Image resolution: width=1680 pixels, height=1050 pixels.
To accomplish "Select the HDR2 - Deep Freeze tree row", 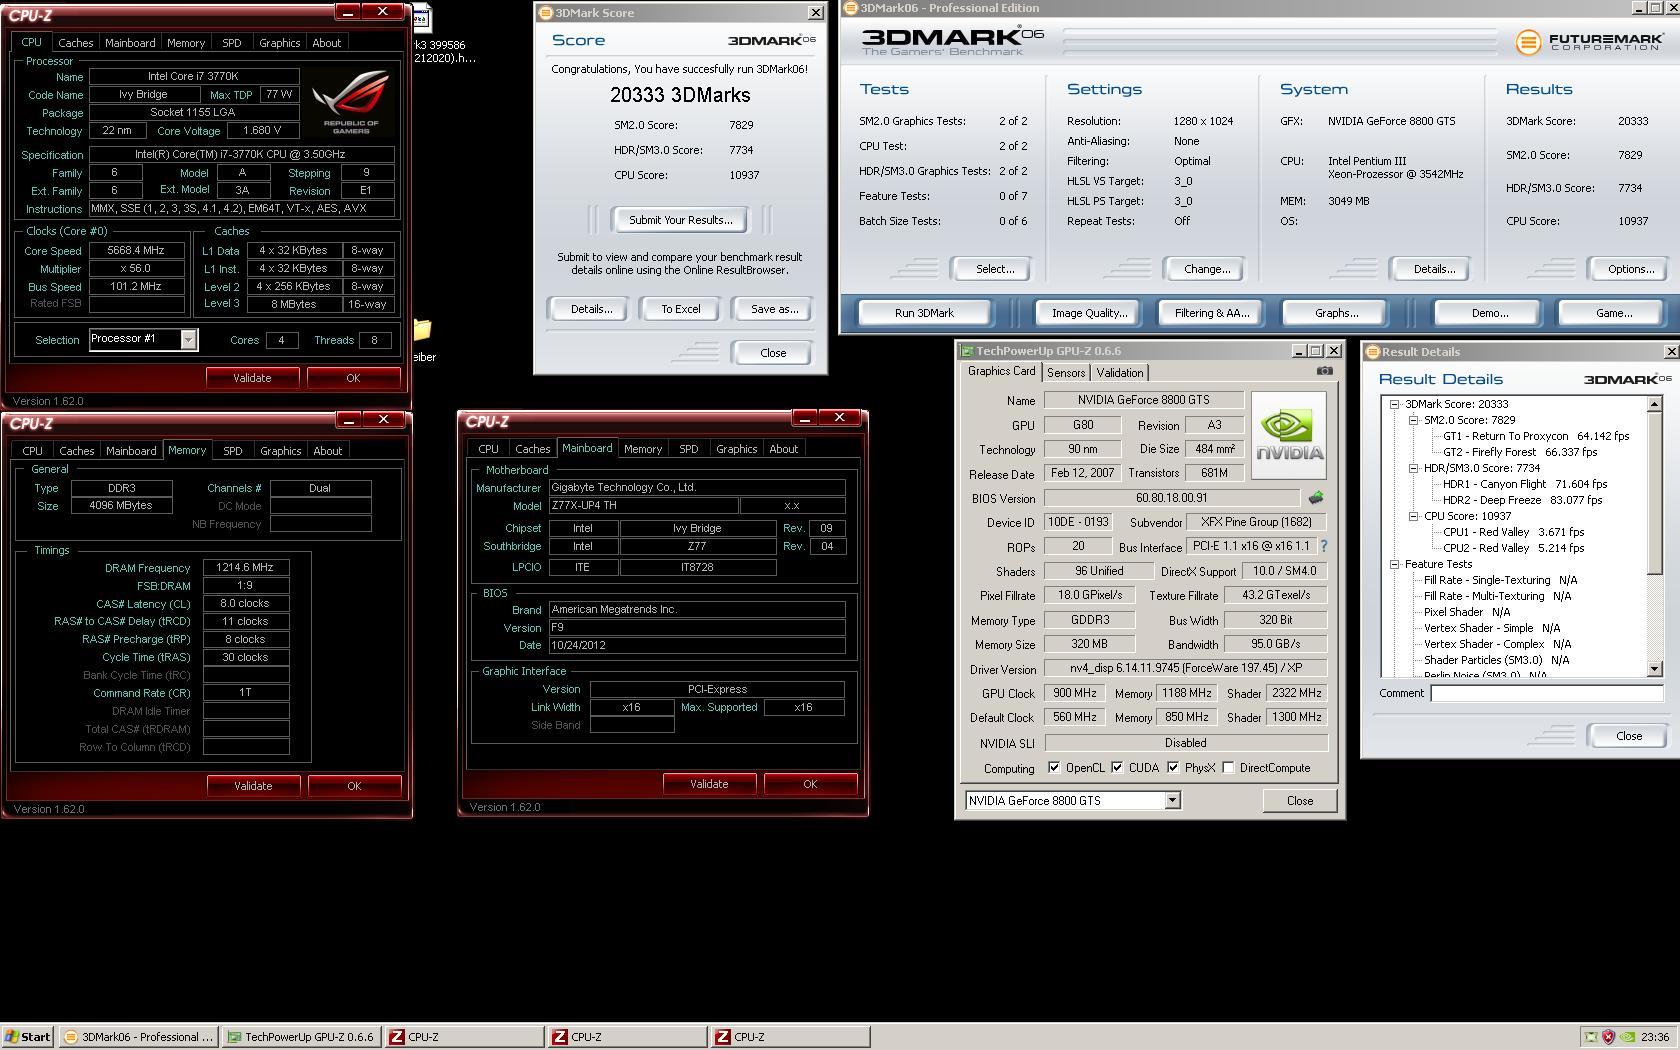I will tap(1522, 500).
